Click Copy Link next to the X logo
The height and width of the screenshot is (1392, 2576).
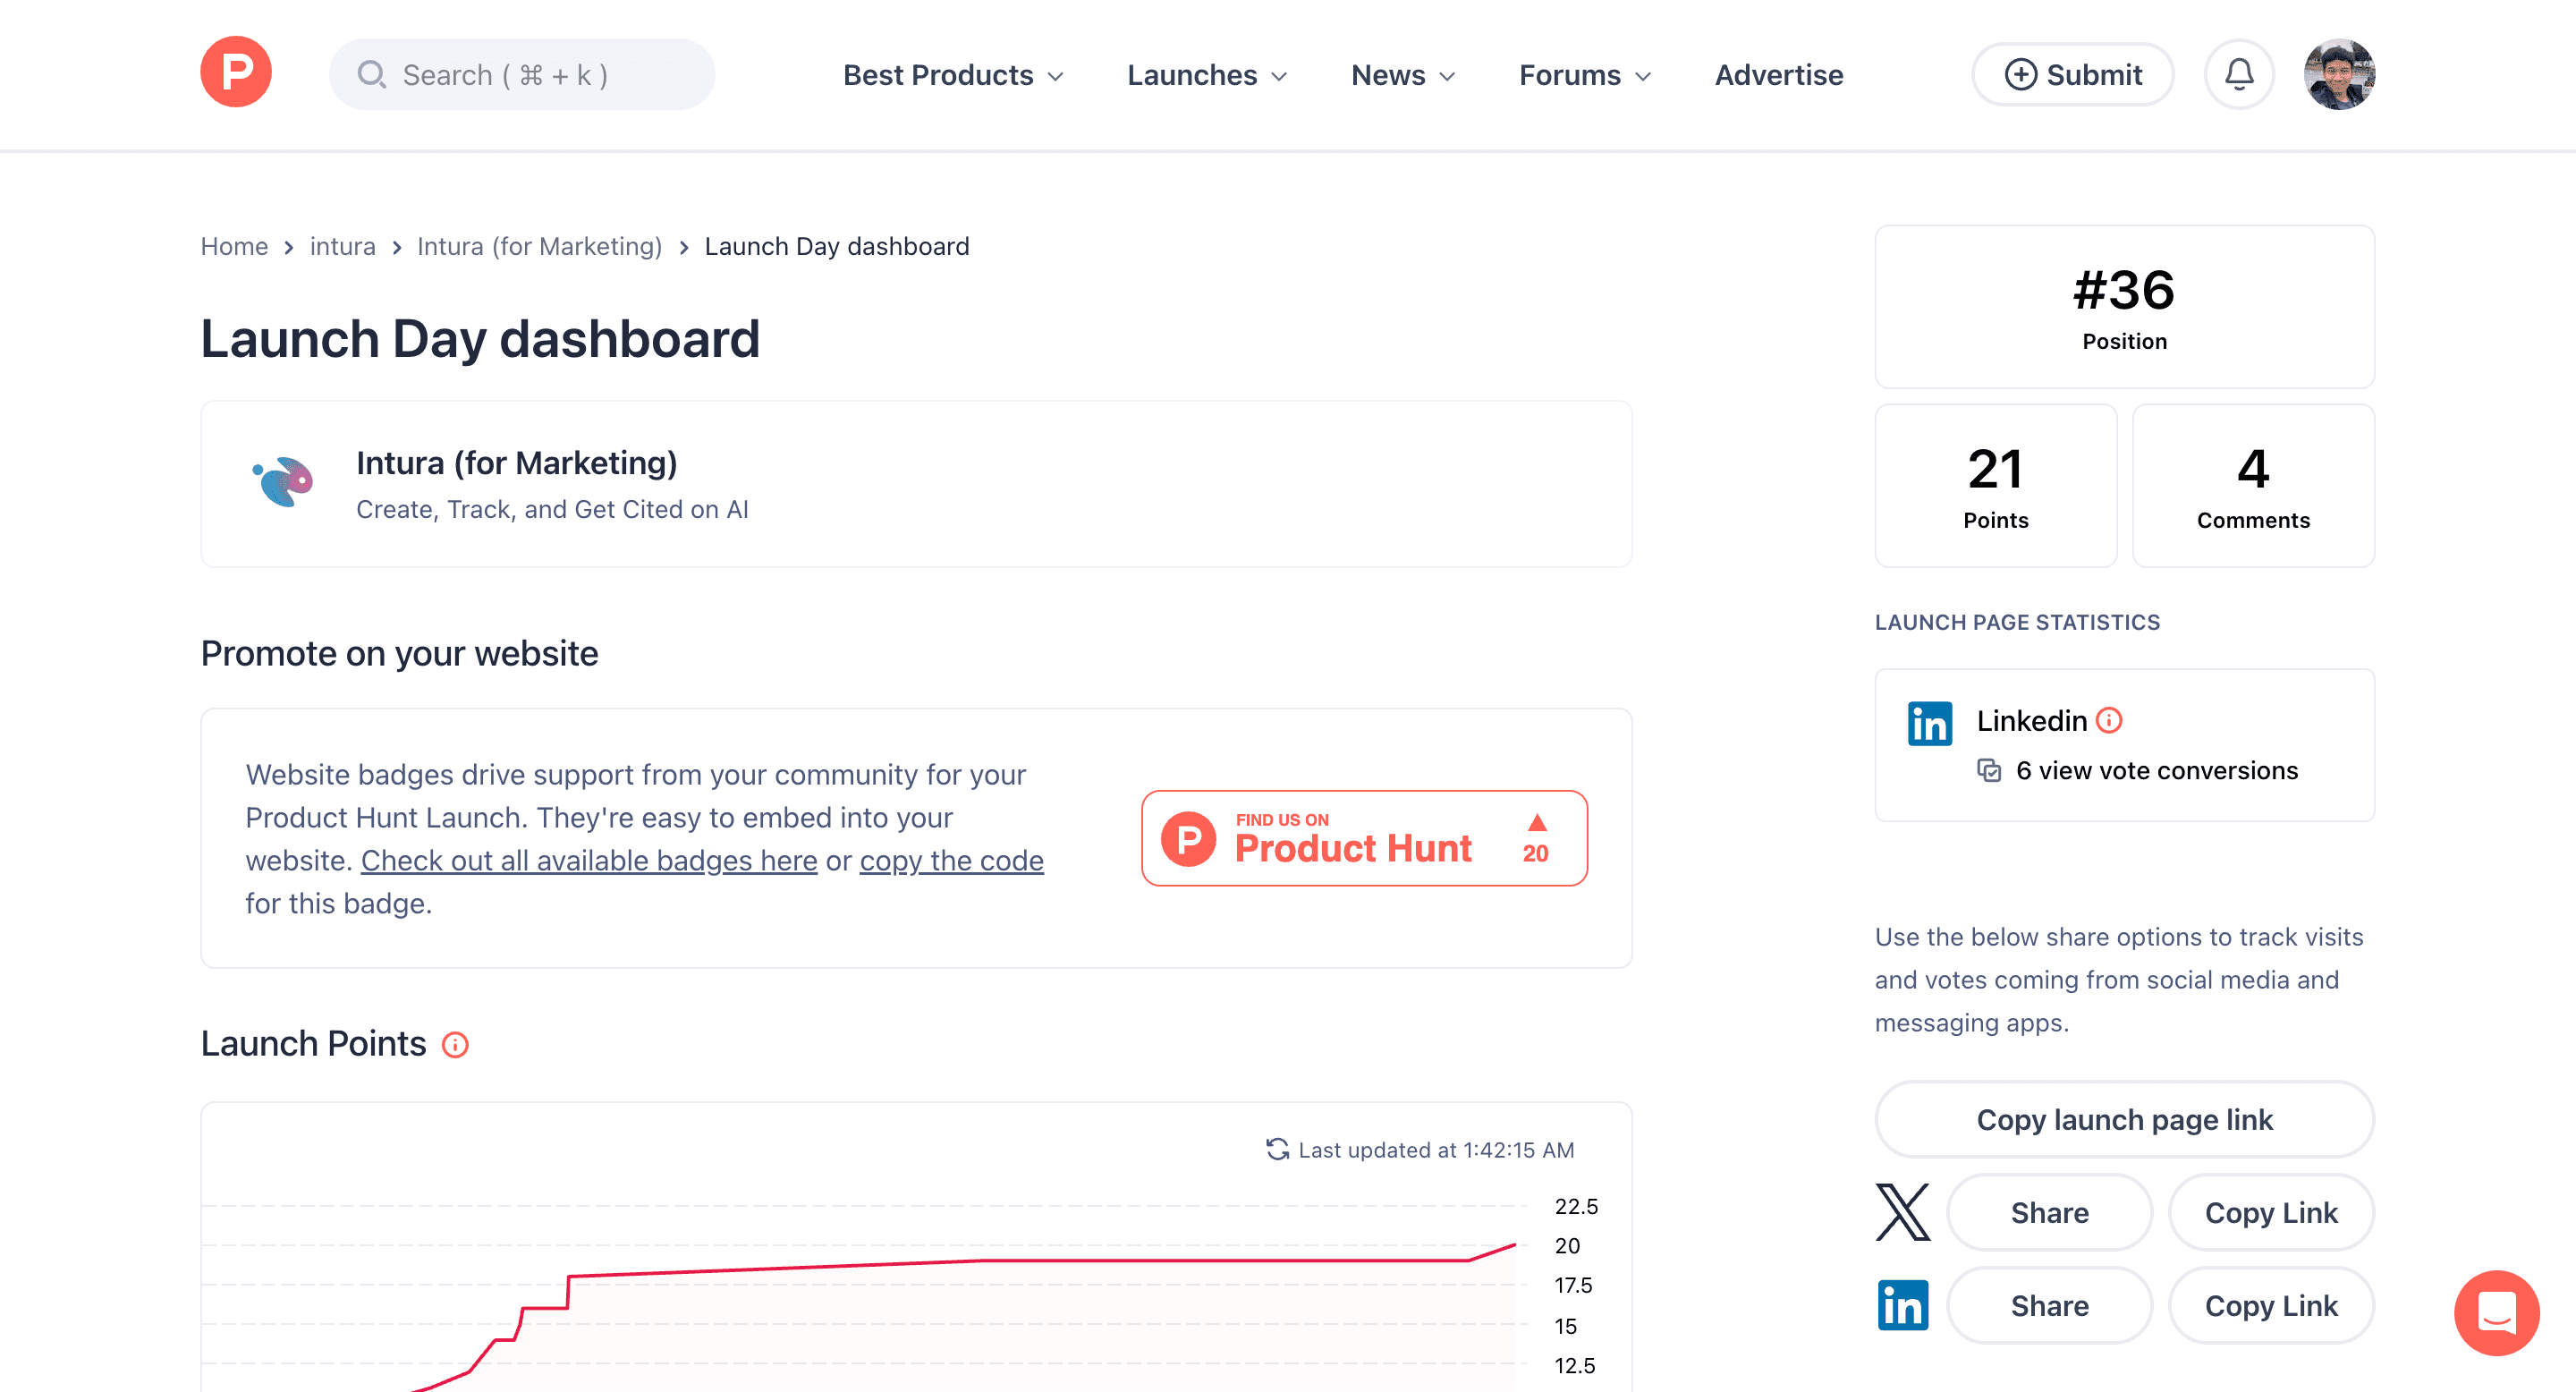[x=2271, y=1212]
